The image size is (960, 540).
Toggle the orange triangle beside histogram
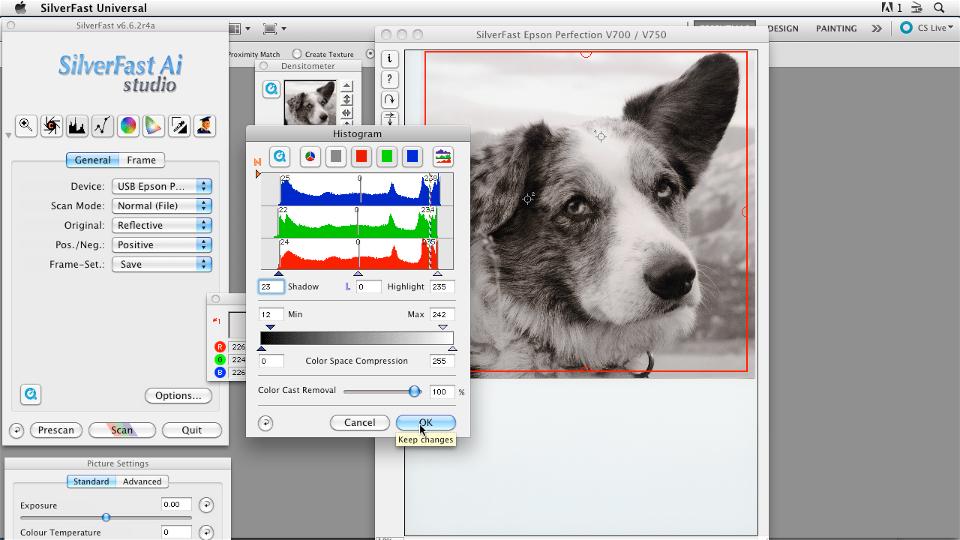(x=258, y=174)
